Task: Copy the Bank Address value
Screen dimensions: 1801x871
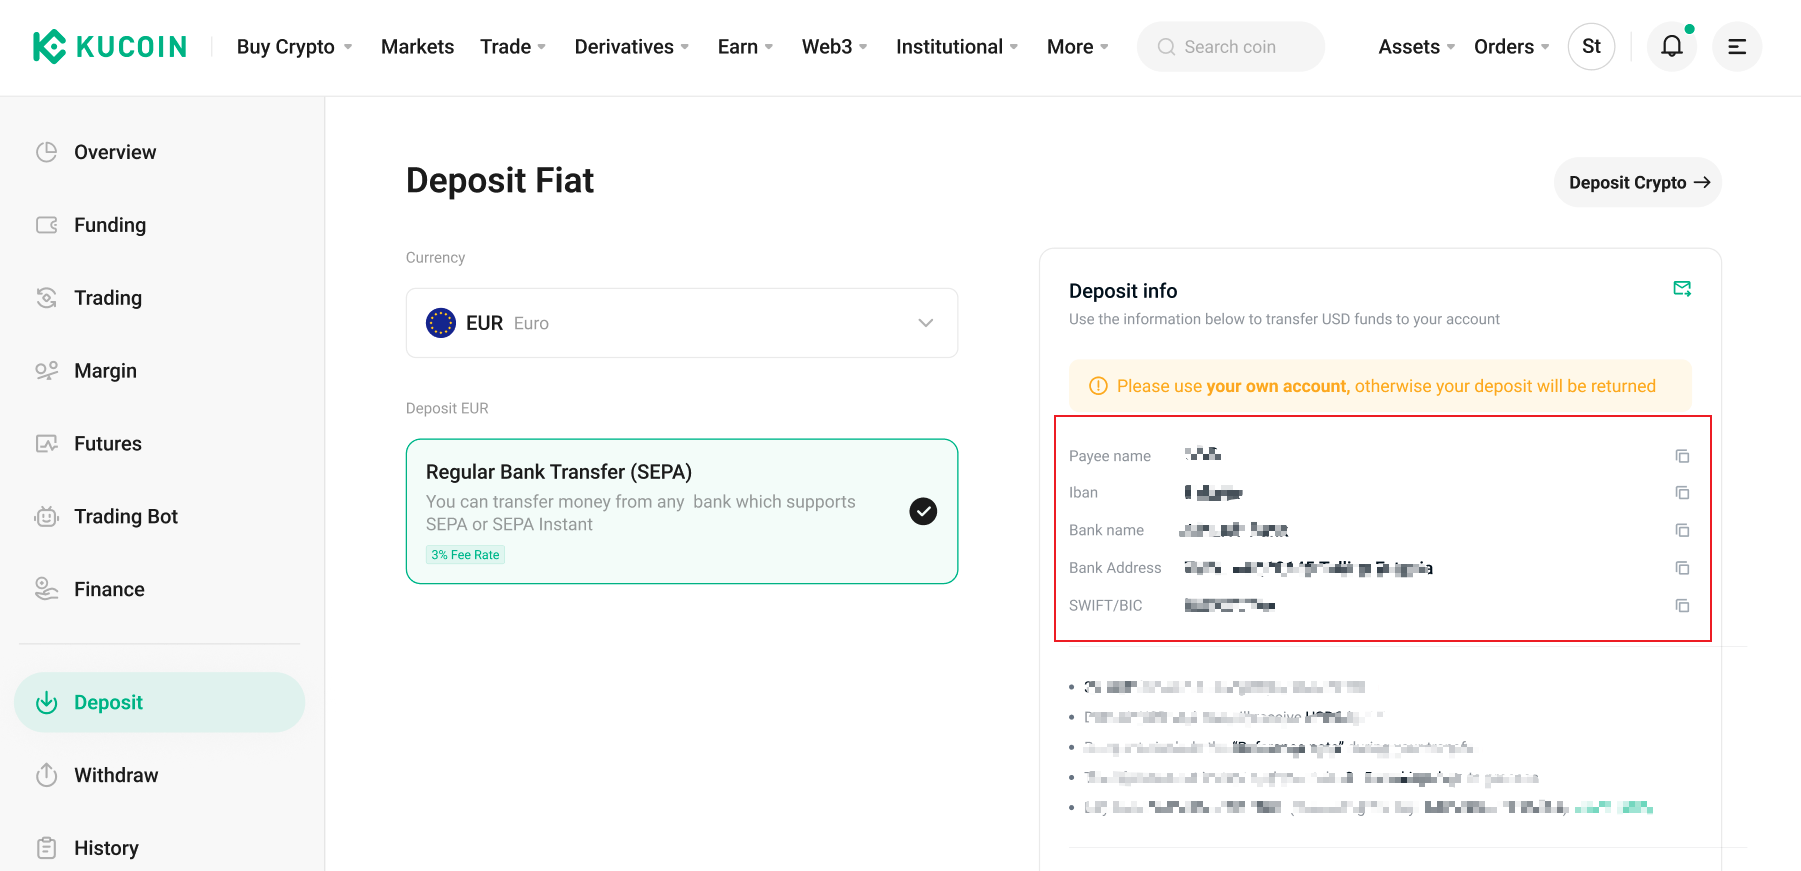Action: [1682, 568]
